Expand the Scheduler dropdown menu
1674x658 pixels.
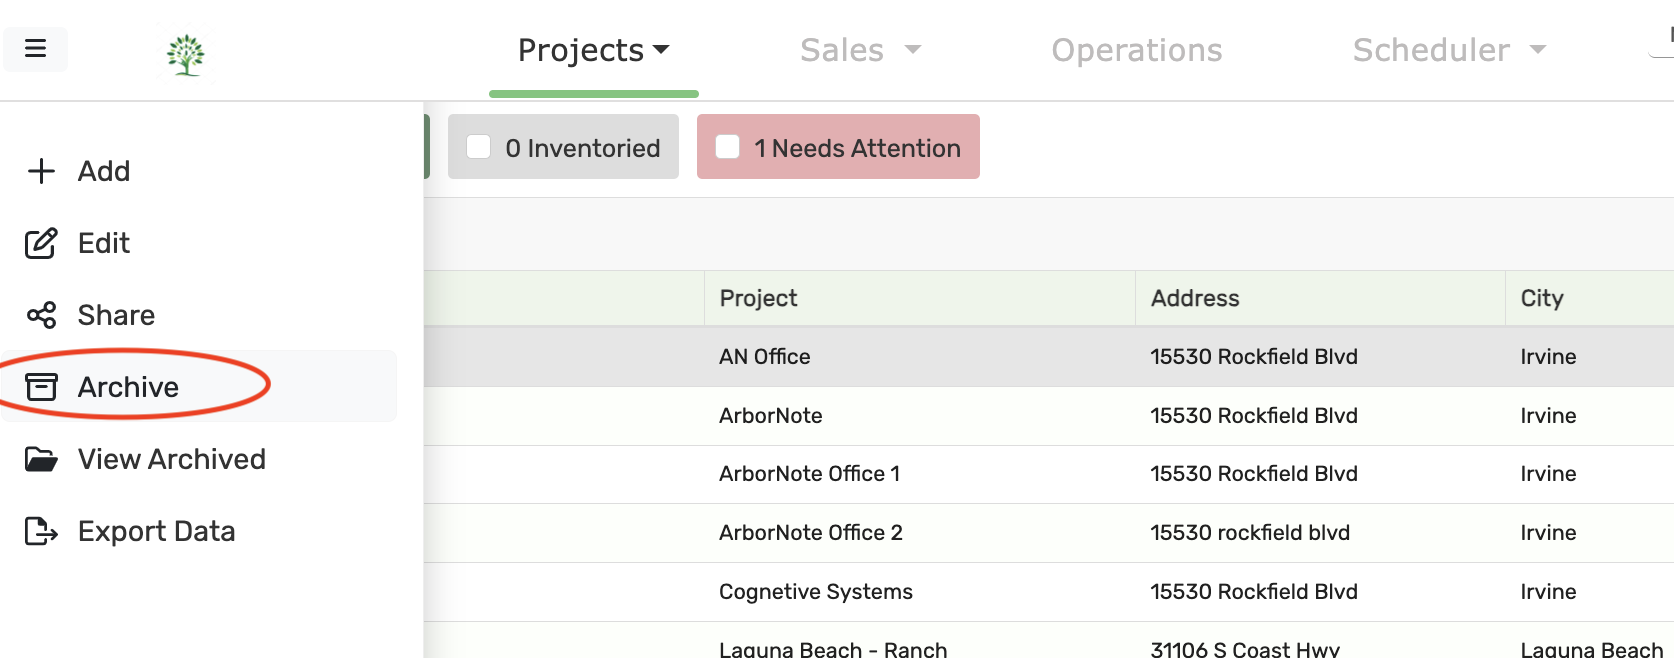(1449, 50)
